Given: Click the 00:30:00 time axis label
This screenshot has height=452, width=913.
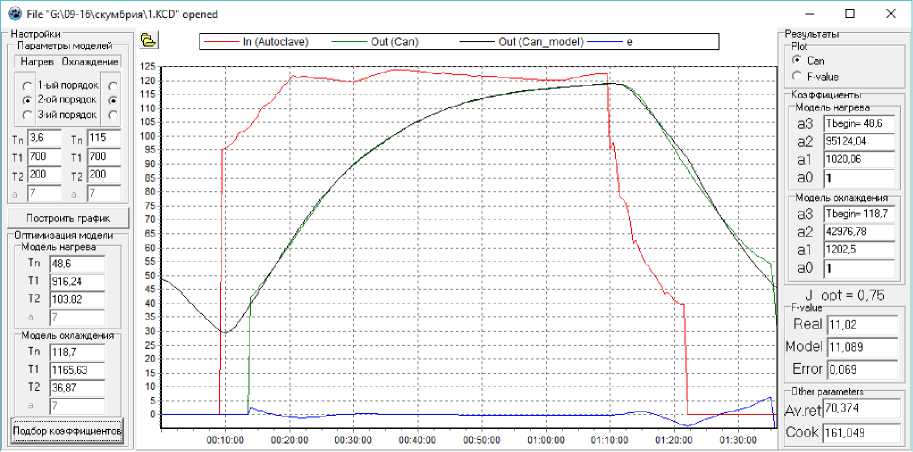Looking at the screenshot, I should (x=353, y=438).
